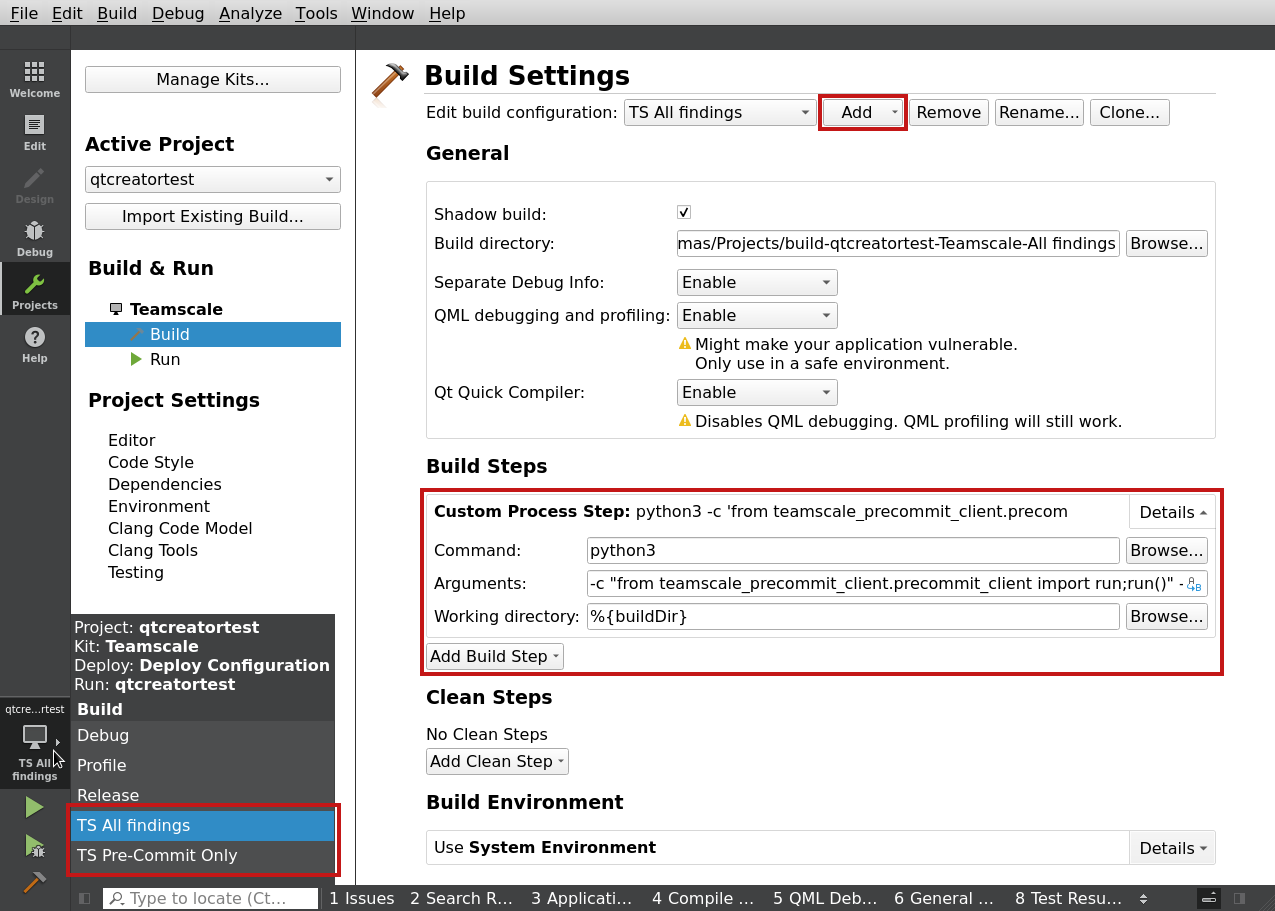Click the Working directory input field
Screen dimensions: 1275x911
pos(853,616)
